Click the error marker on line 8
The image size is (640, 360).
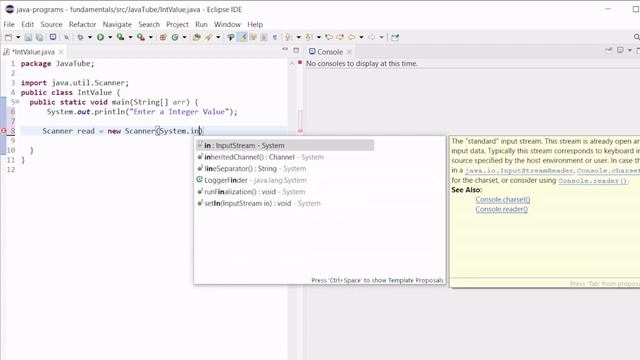[4, 131]
